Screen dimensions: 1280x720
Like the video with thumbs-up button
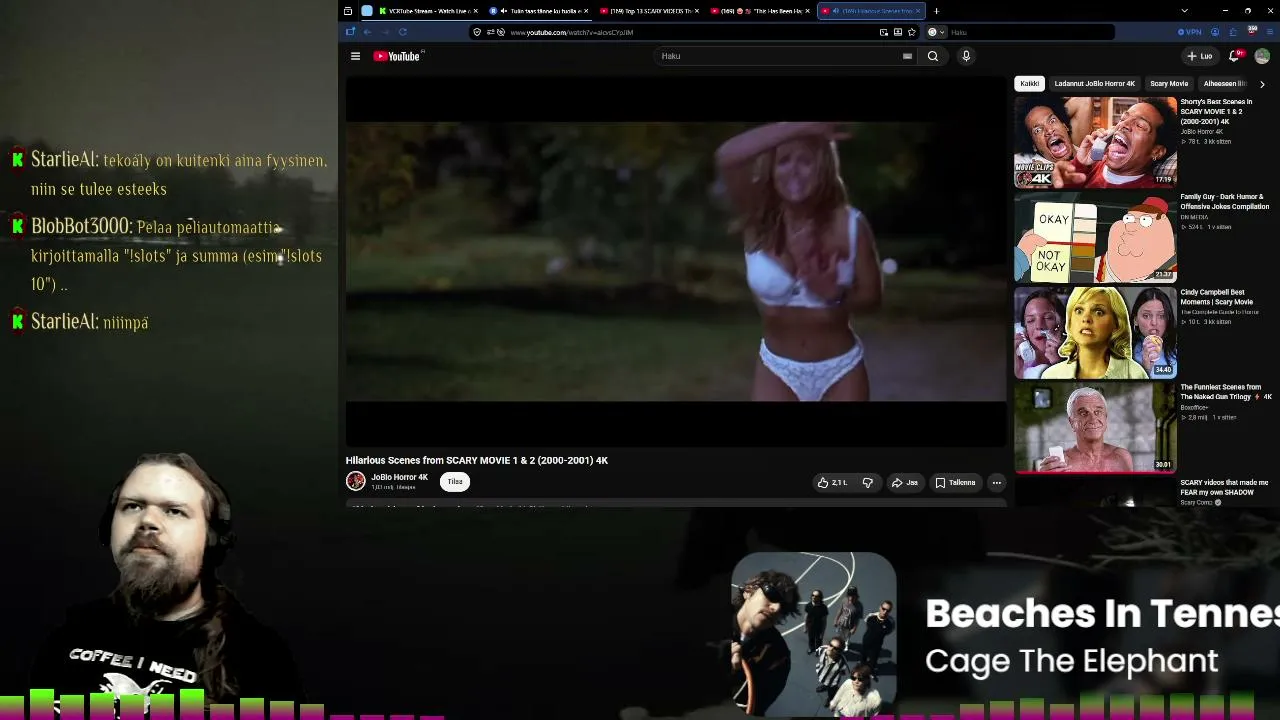coord(832,483)
